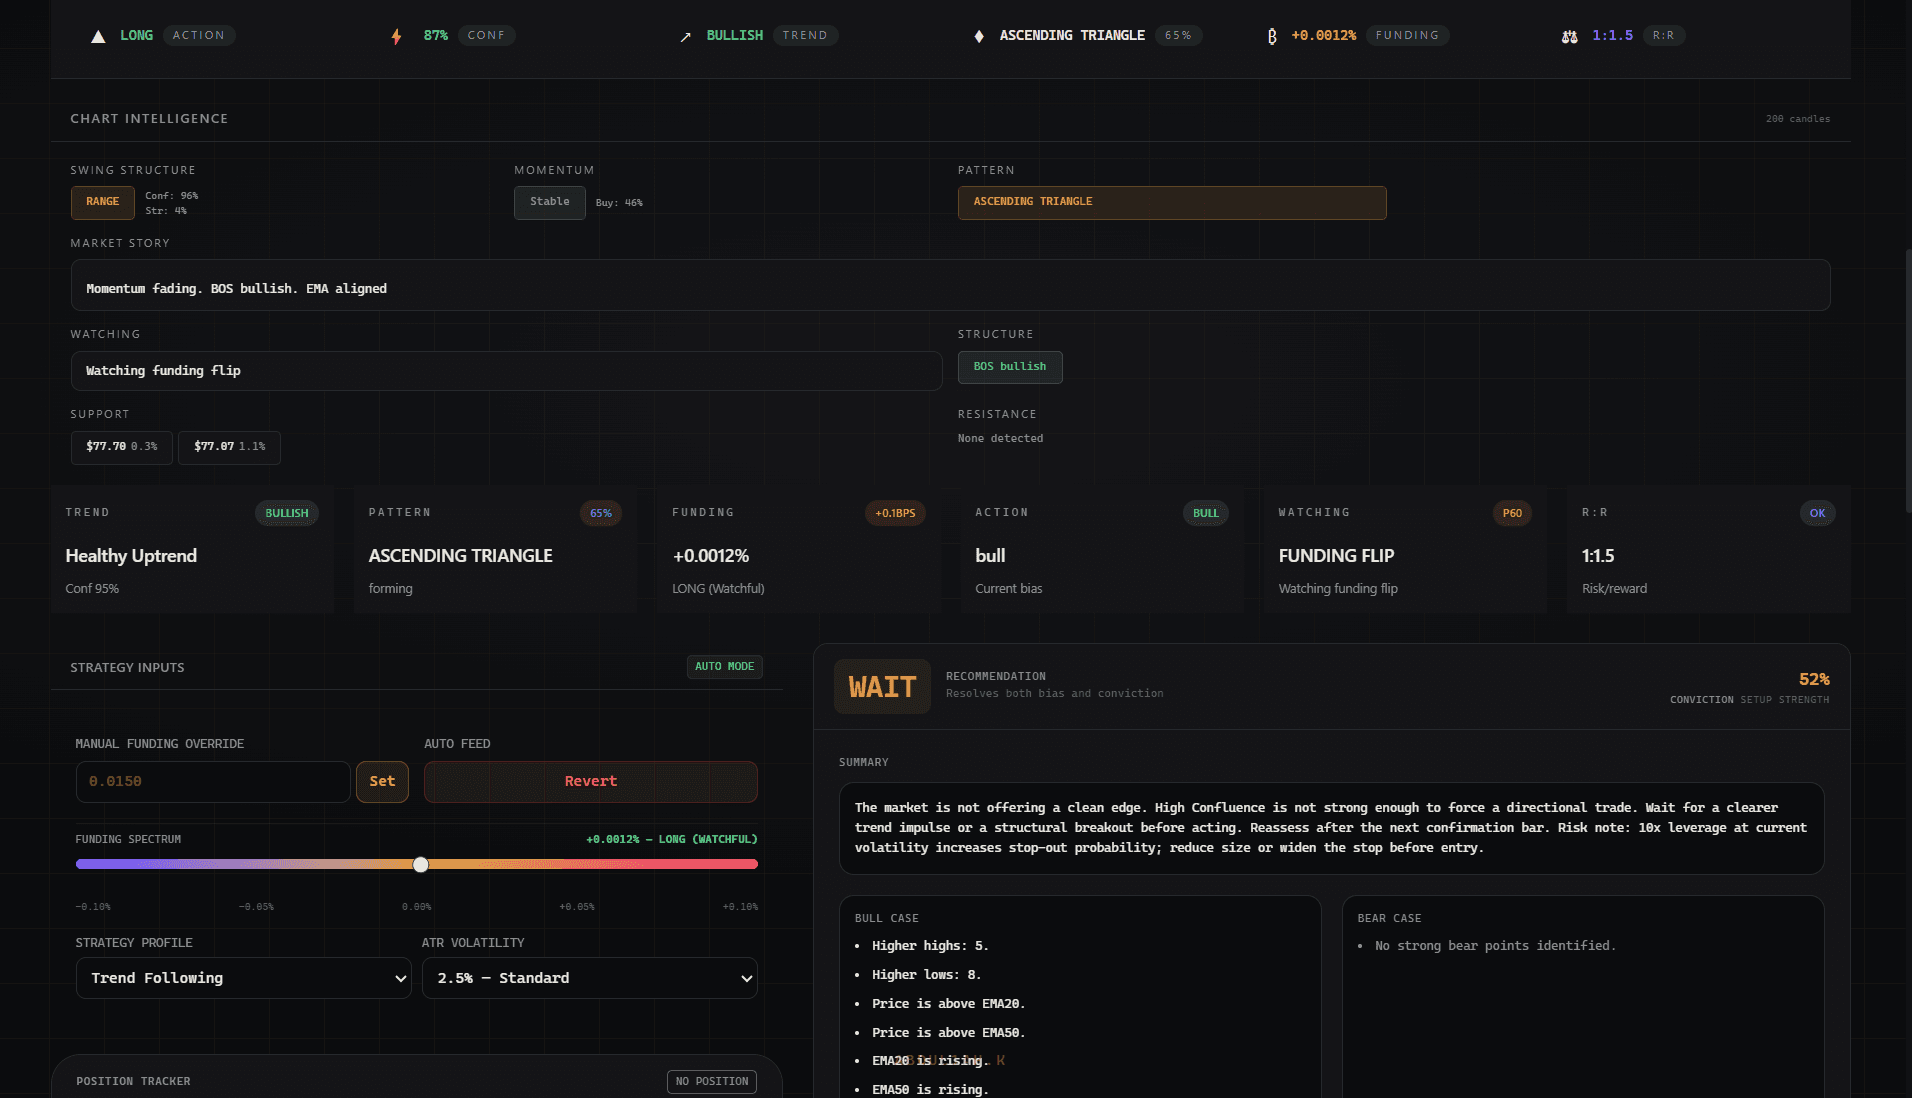Open the Healthy Uptrend trend card

coord(192,550)
